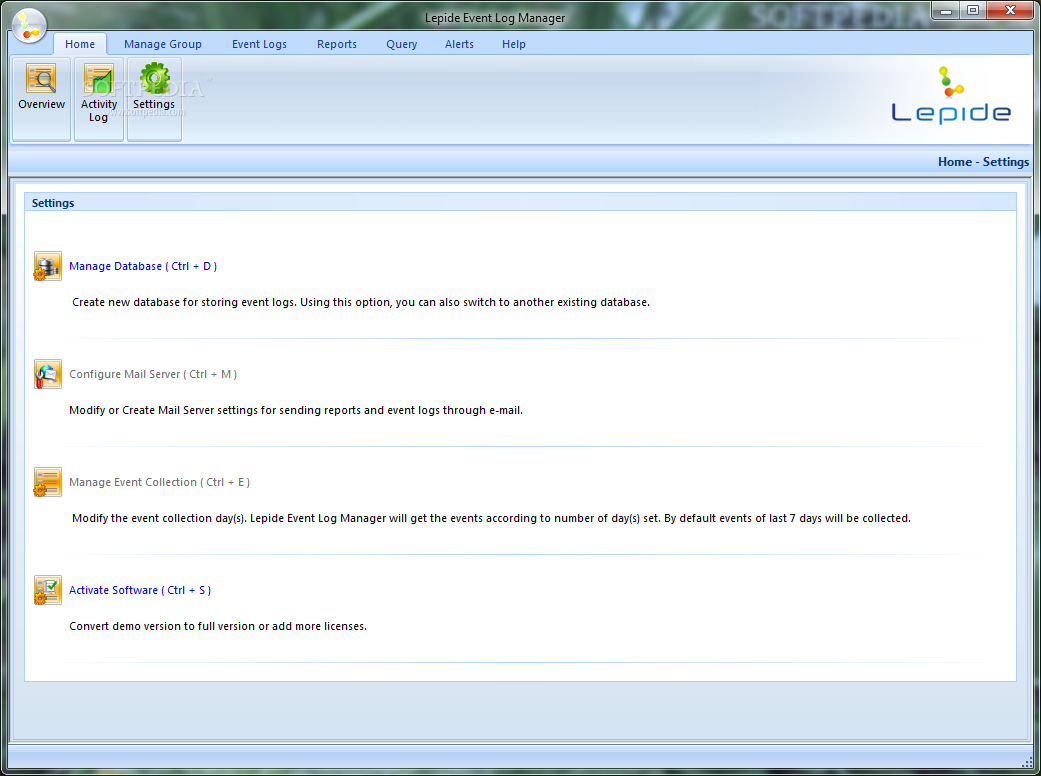Open Configure Mail Server ( Ctrl + M ) link

(153, 374)
